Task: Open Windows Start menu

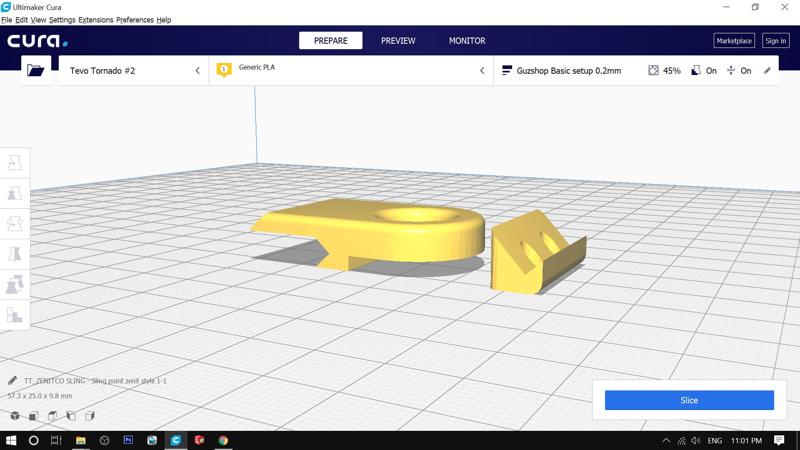Action: [x=10, y=440]
